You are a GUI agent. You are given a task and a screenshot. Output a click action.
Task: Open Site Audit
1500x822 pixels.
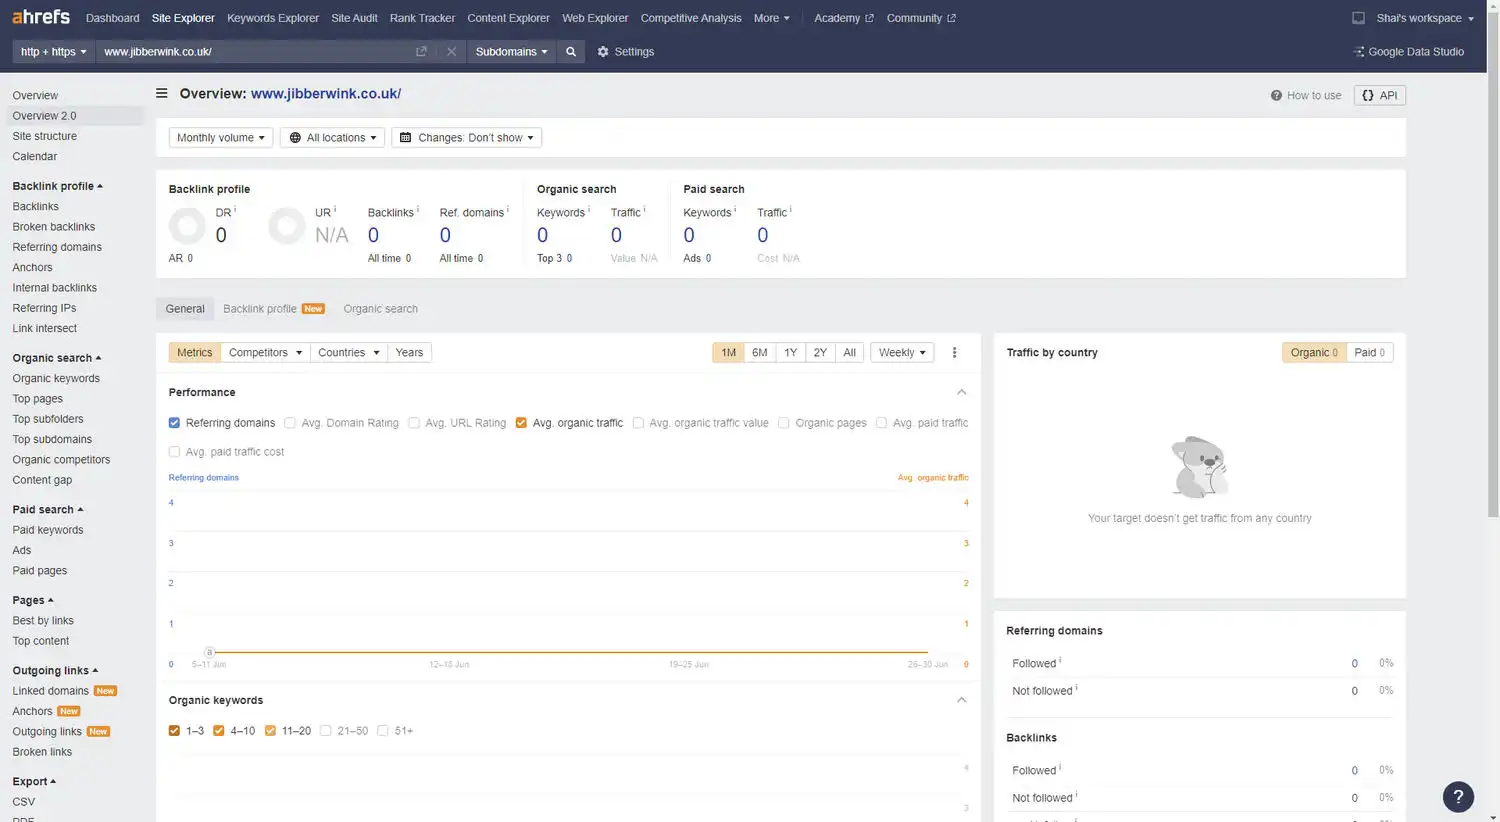tap(354, 18)
